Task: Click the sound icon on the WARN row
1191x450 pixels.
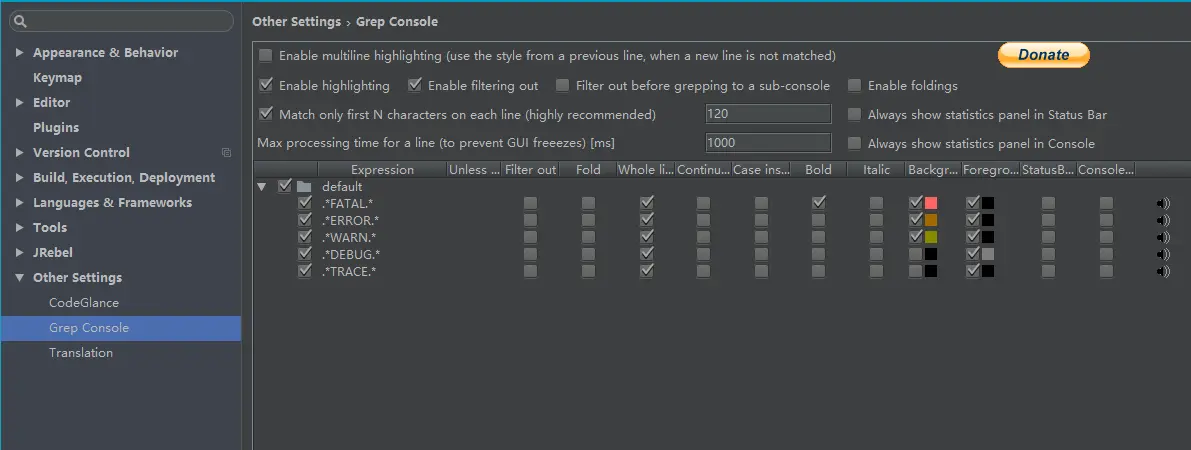Action: pyautogui.click(x=1163, y=237)
